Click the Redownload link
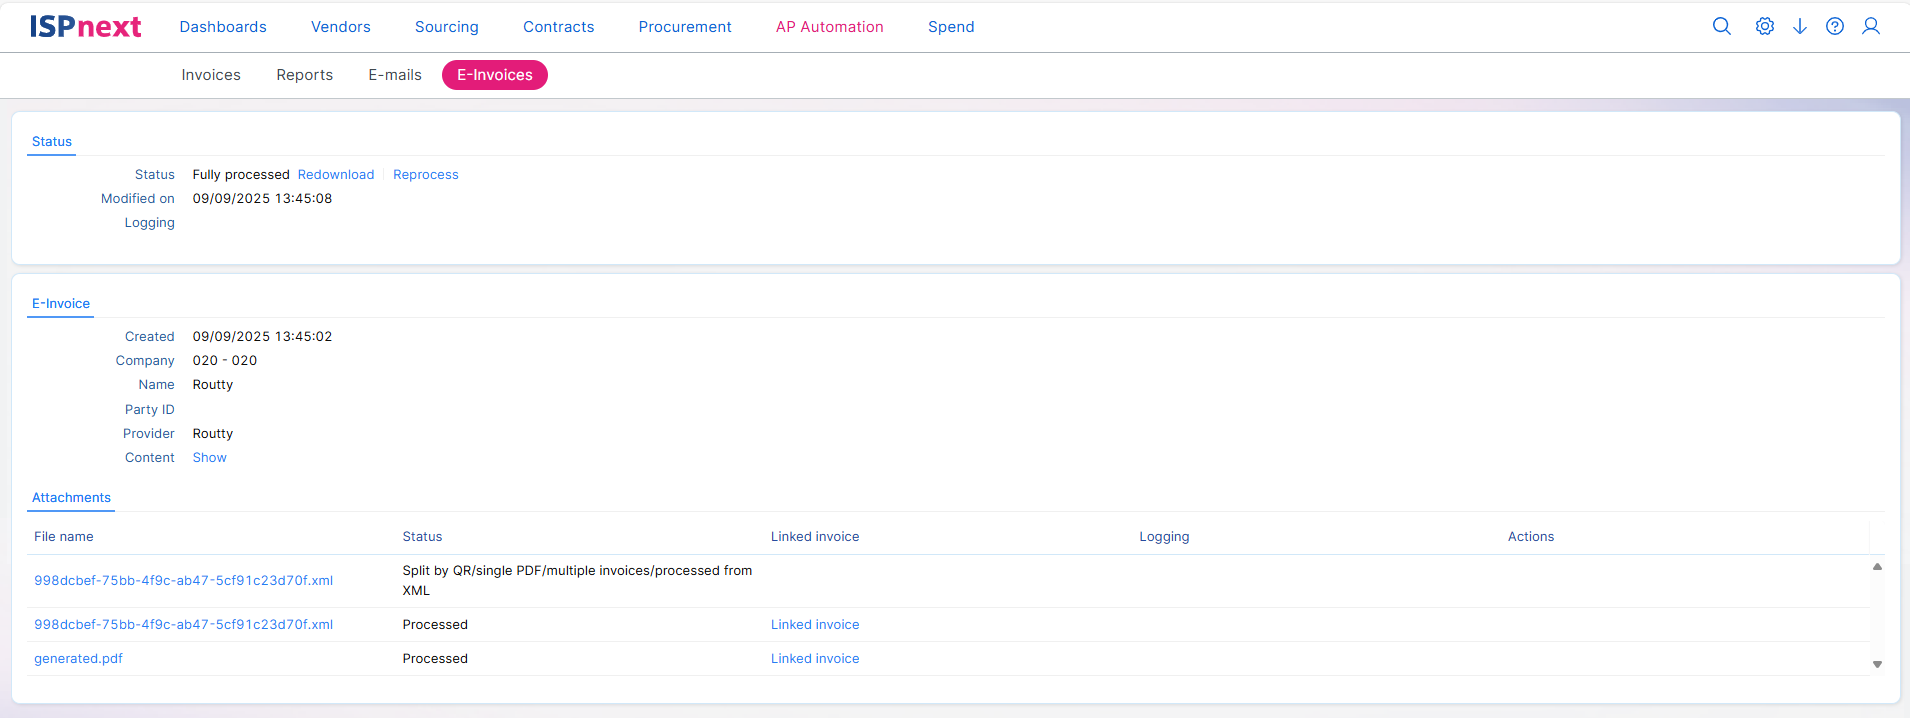 [x=336, y=175]
